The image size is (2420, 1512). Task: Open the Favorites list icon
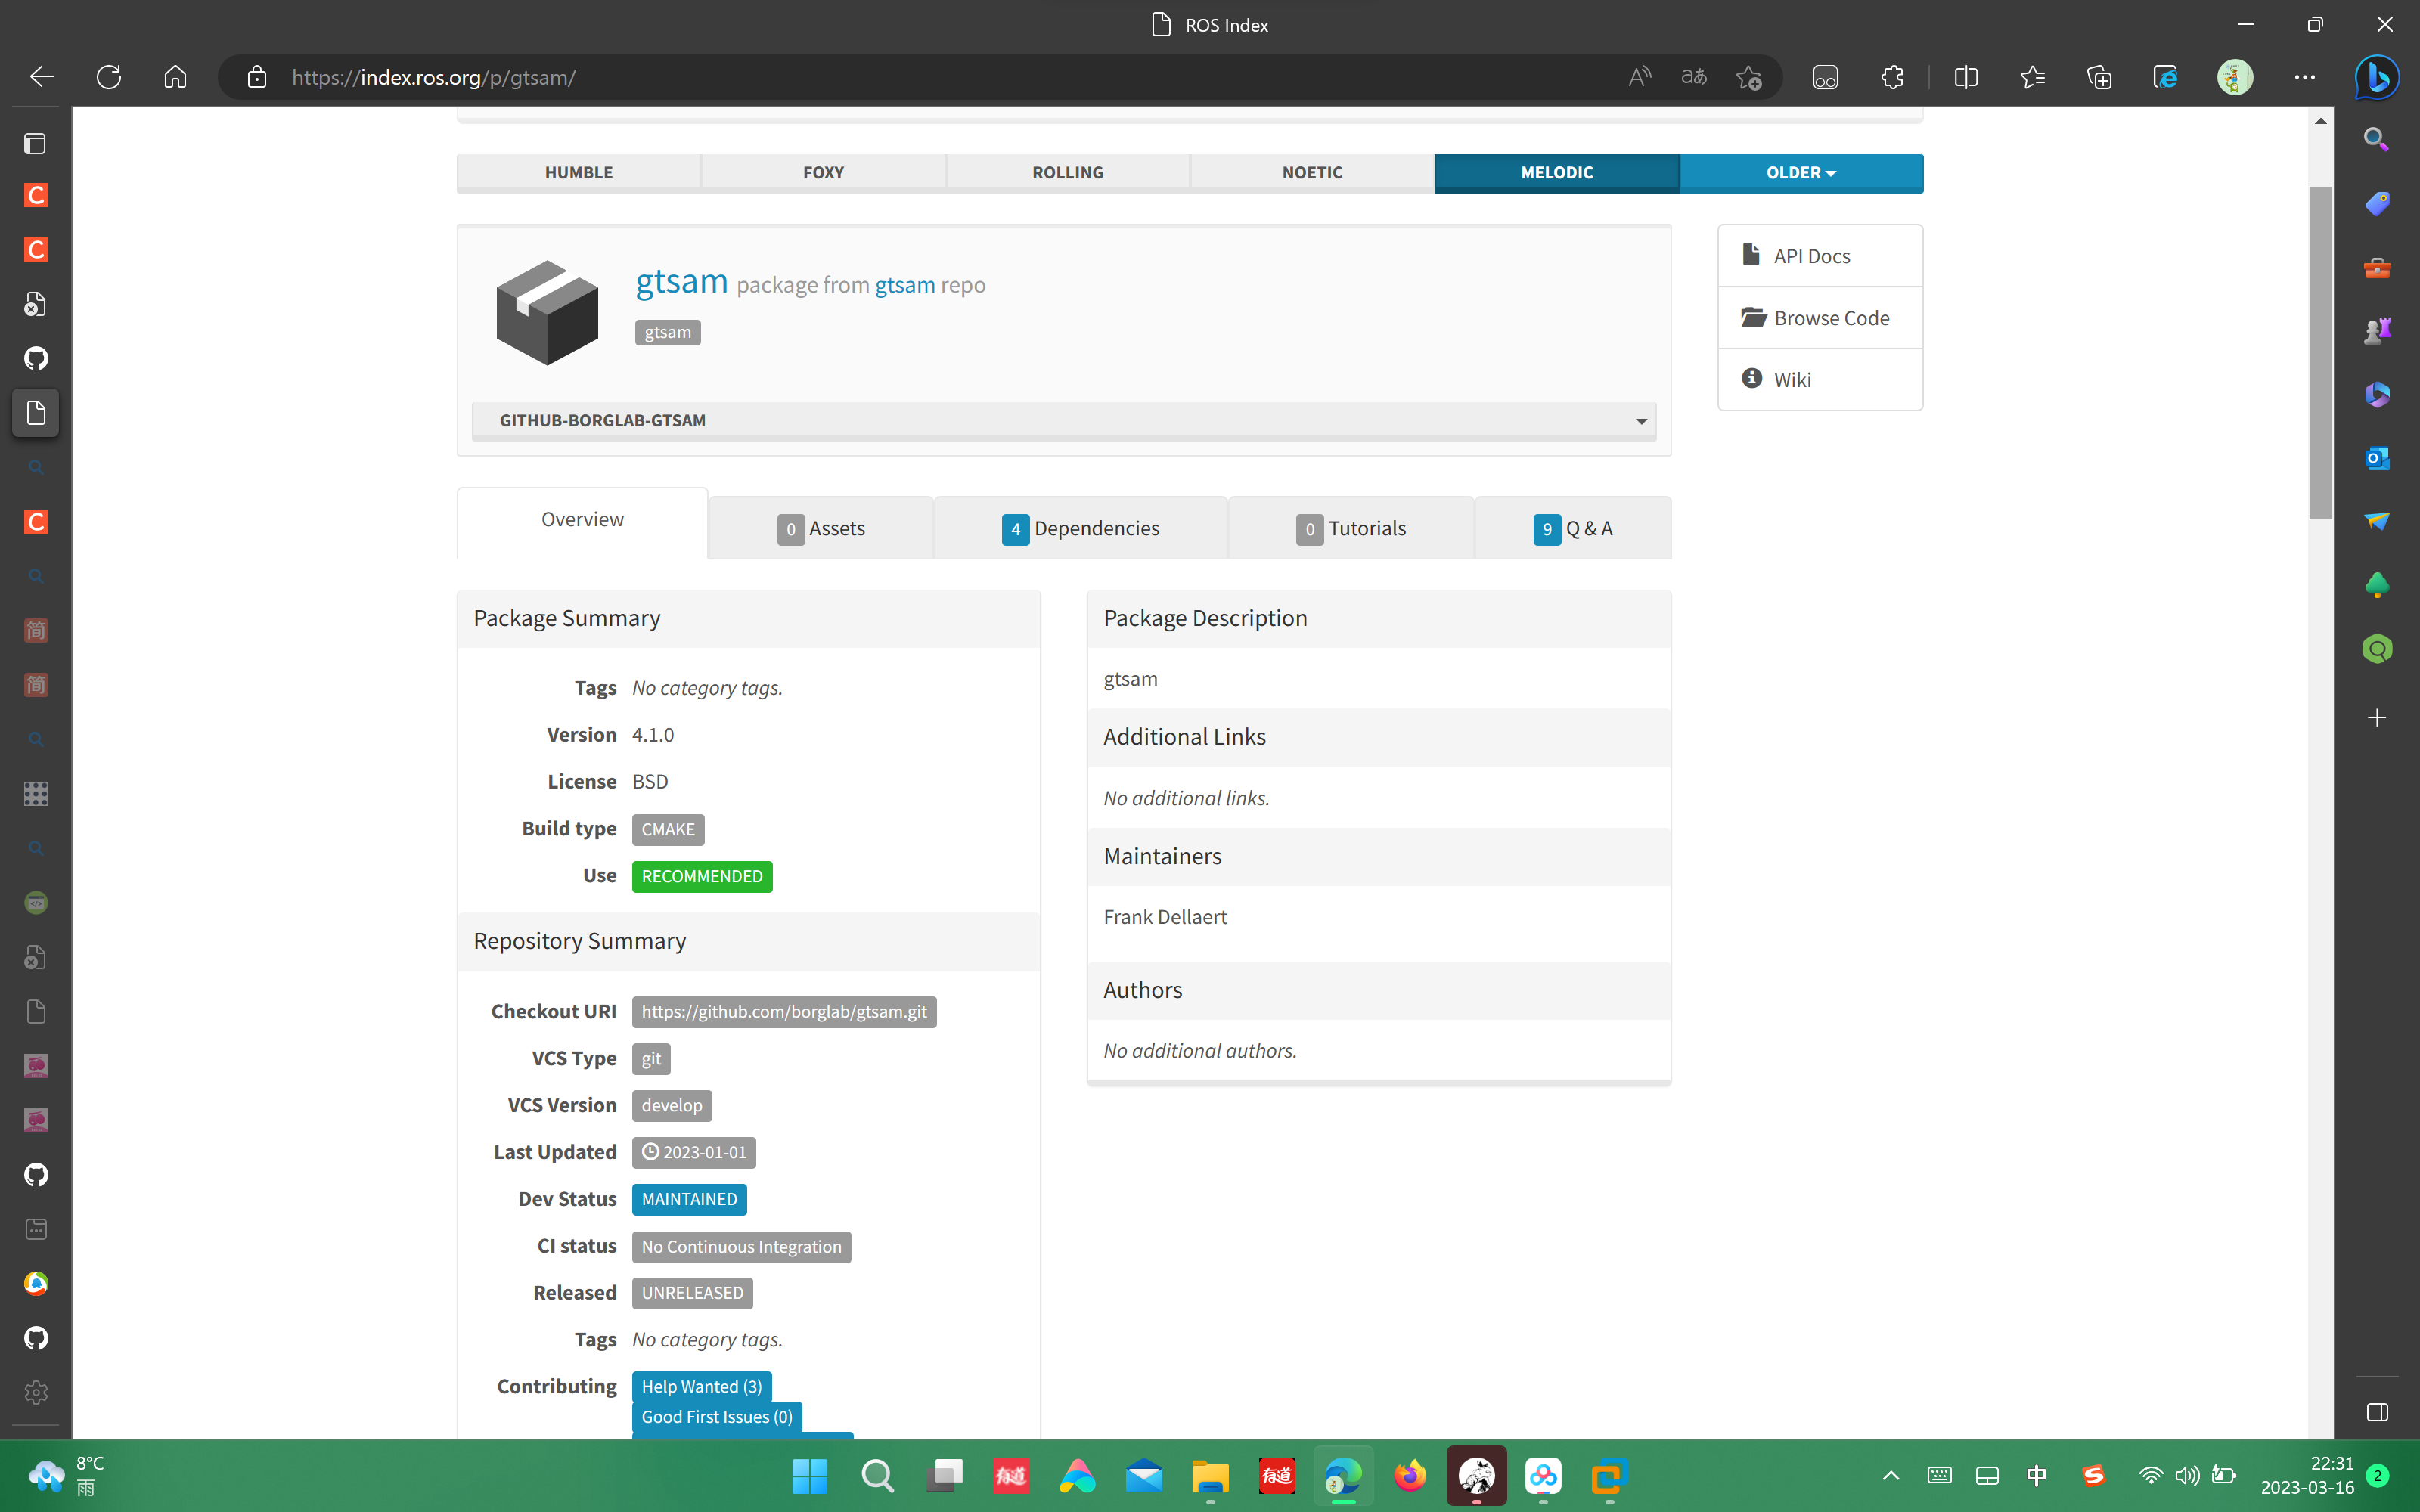click(2032, 77)
